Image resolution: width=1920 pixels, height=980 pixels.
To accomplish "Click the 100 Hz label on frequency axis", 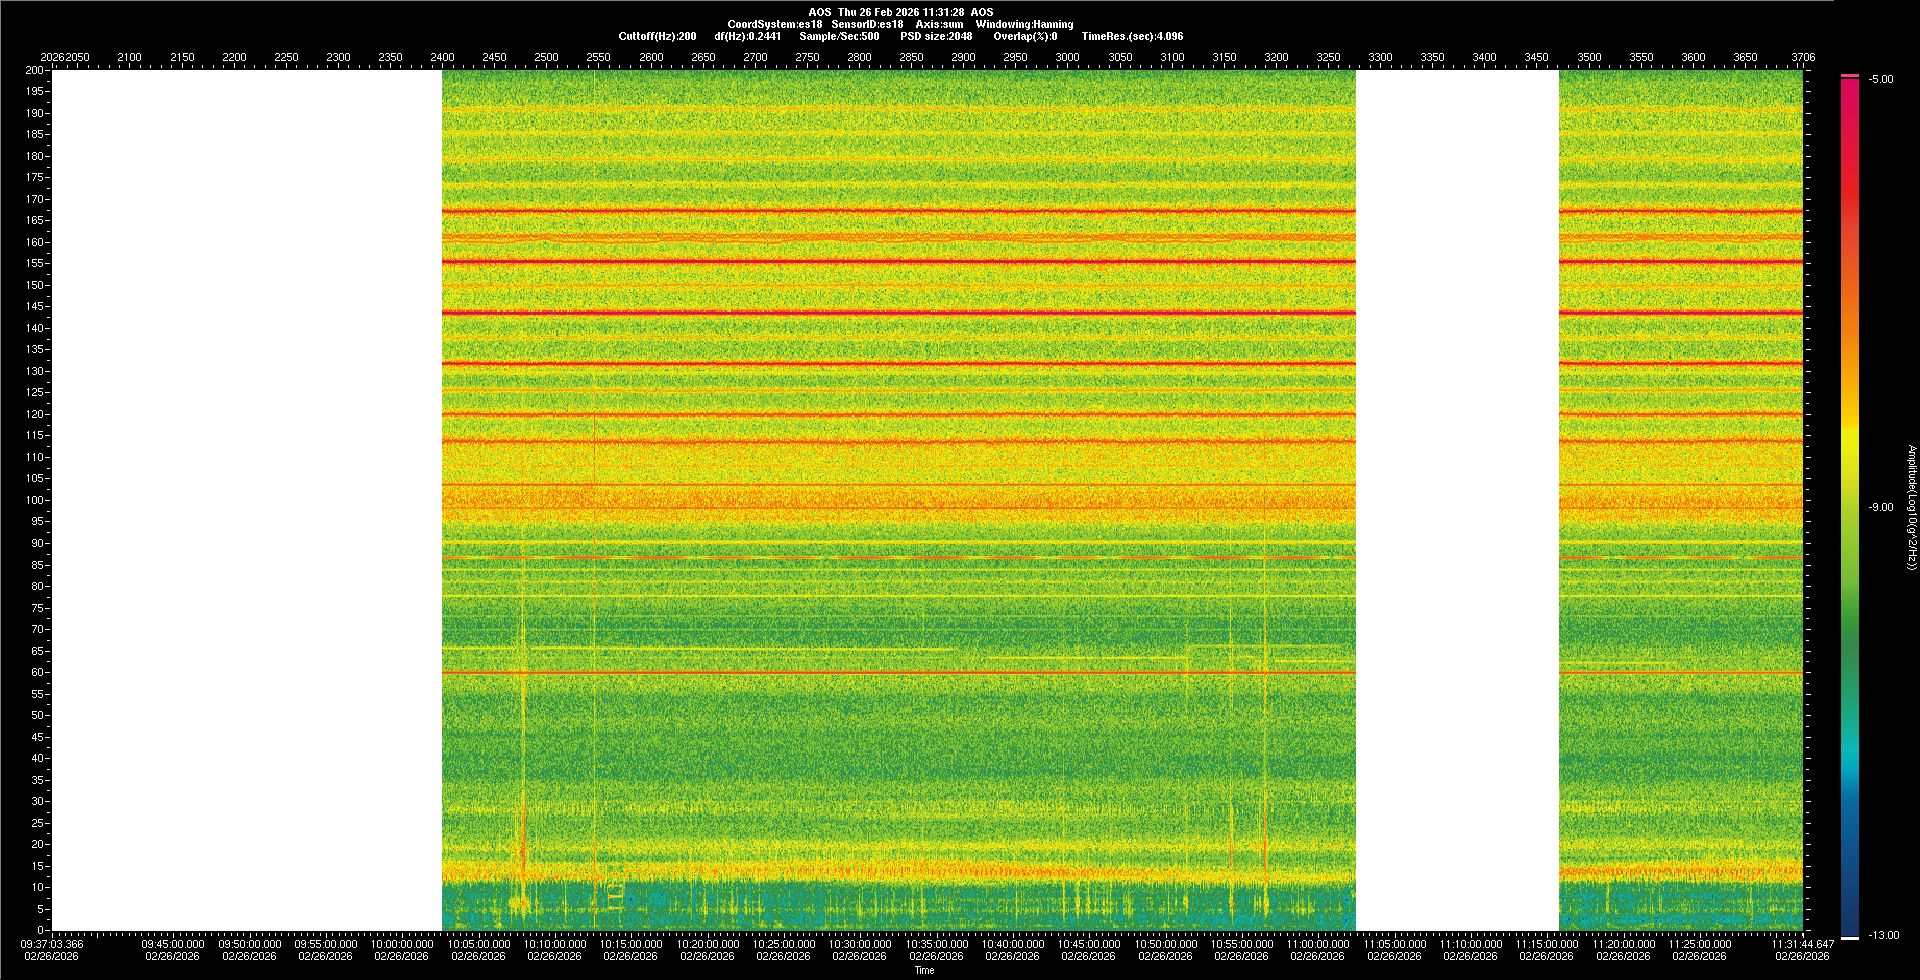I will click(35, 500).
